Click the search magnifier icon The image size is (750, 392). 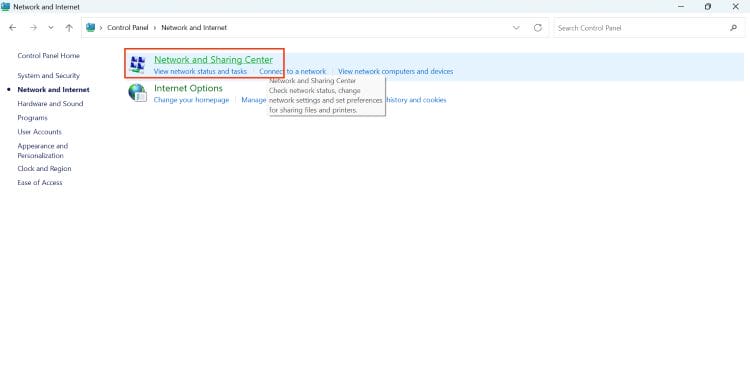pyautogui.click(x=734, y=28)
